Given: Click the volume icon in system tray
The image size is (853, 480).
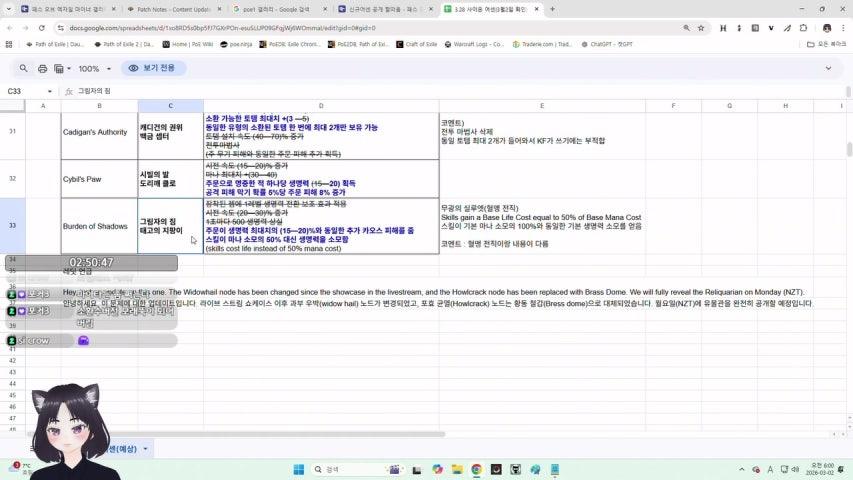Looking at the screenshot, I should [795, 470].
